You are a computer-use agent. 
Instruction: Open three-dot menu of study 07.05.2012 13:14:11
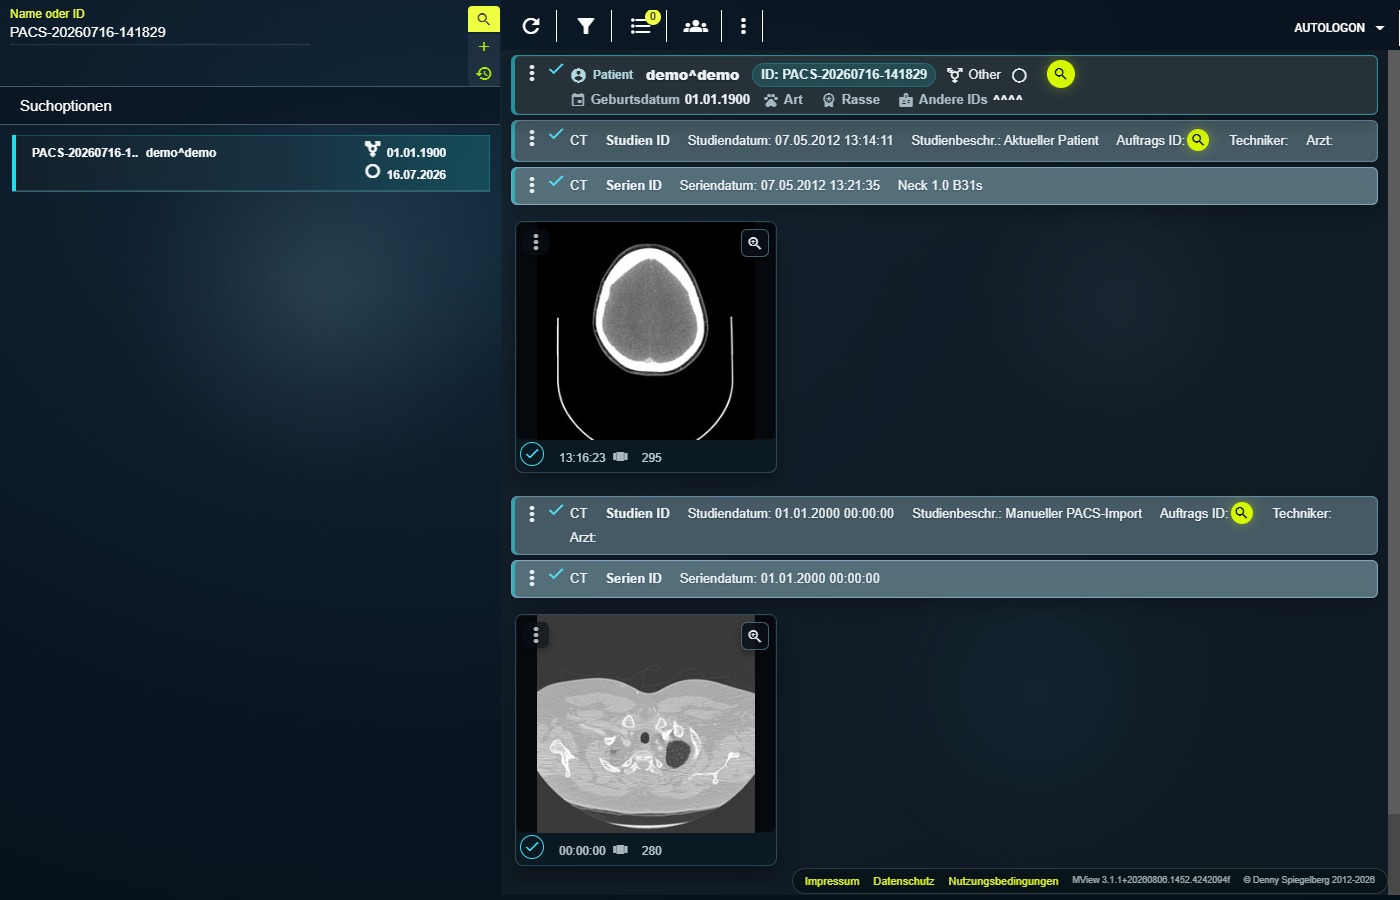coord(532,138)
